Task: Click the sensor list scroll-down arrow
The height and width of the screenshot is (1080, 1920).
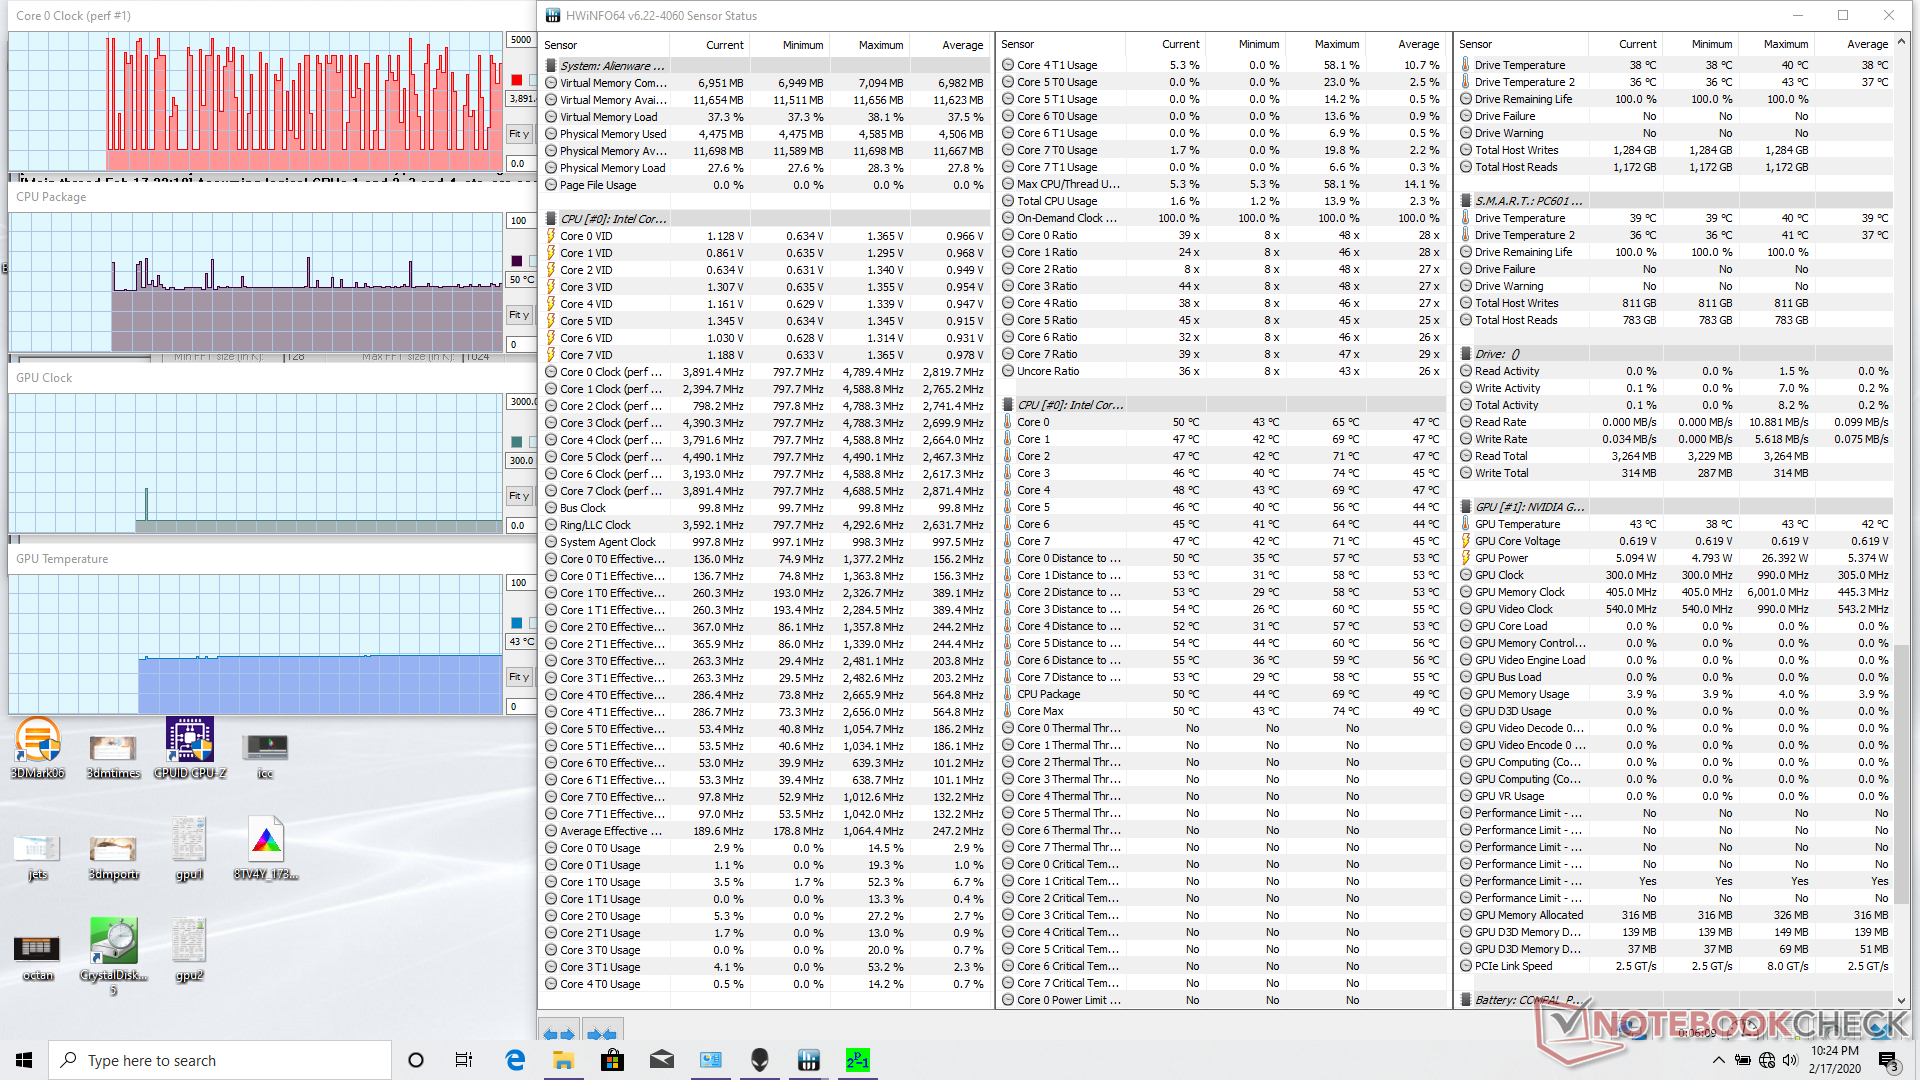Action: coord(1901,999)
